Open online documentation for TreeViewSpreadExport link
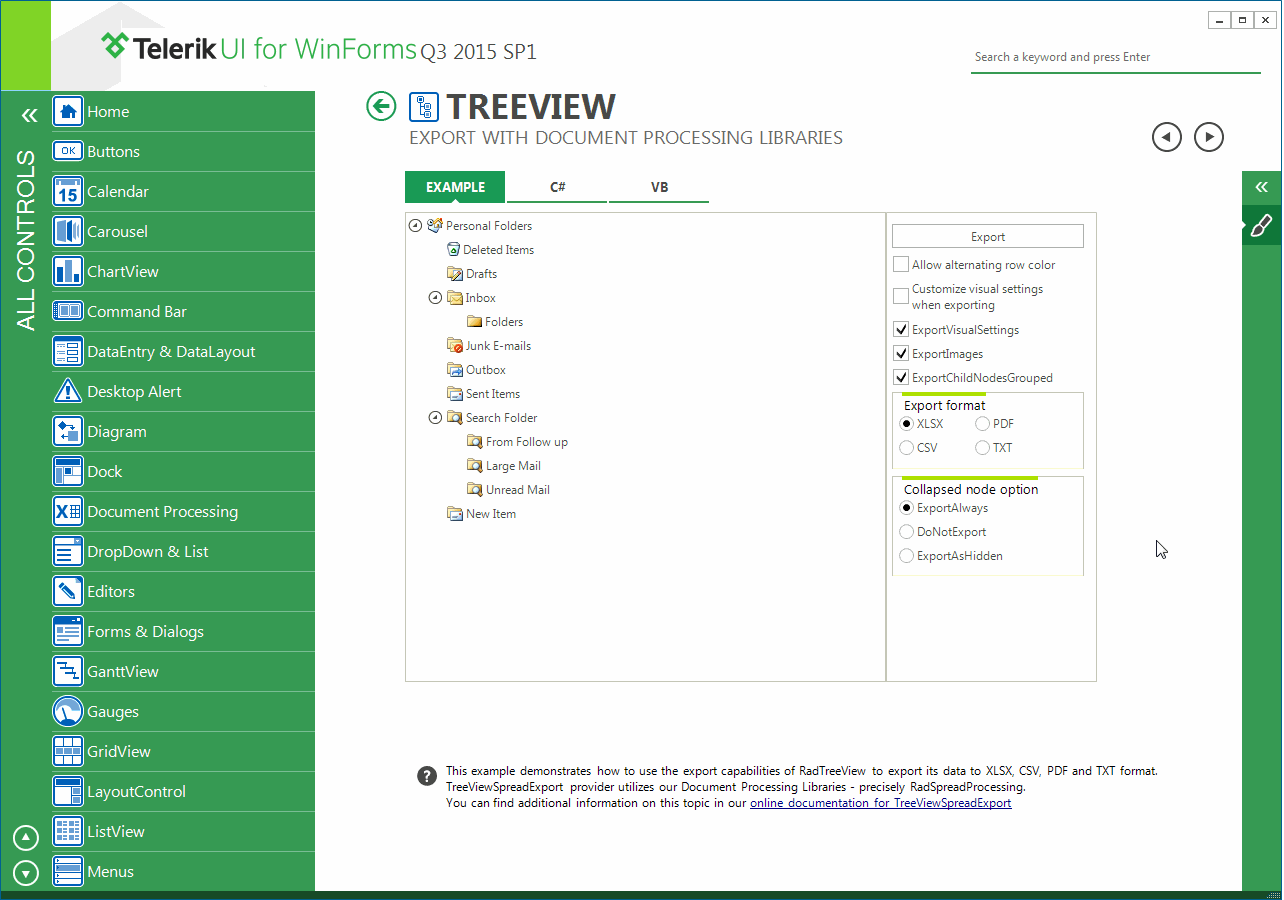This screenshot has height=900, width=1284. tap(881, 803)
